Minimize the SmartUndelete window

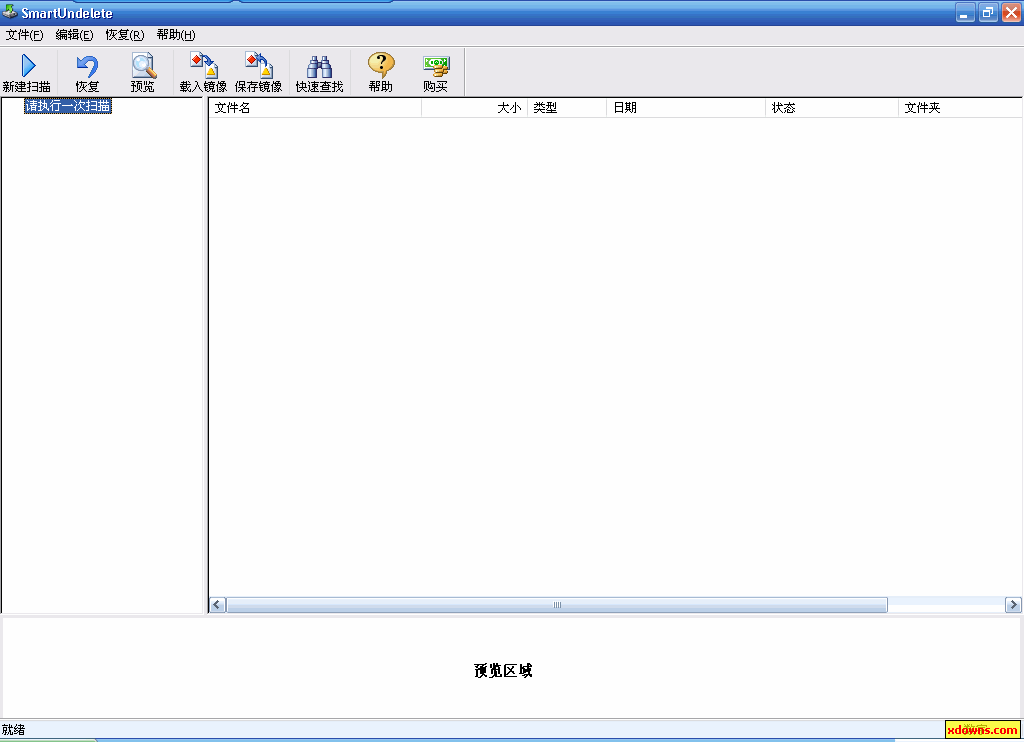(965, 12)
